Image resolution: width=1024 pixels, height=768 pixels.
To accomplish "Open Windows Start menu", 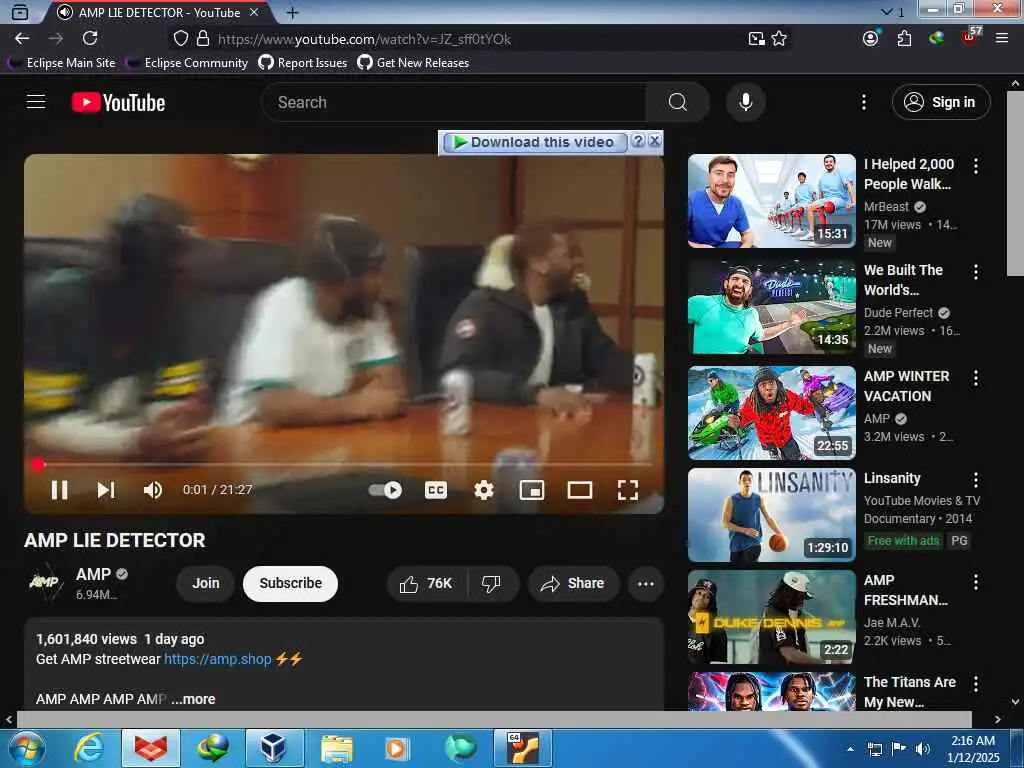I will [x=27, y=748].
